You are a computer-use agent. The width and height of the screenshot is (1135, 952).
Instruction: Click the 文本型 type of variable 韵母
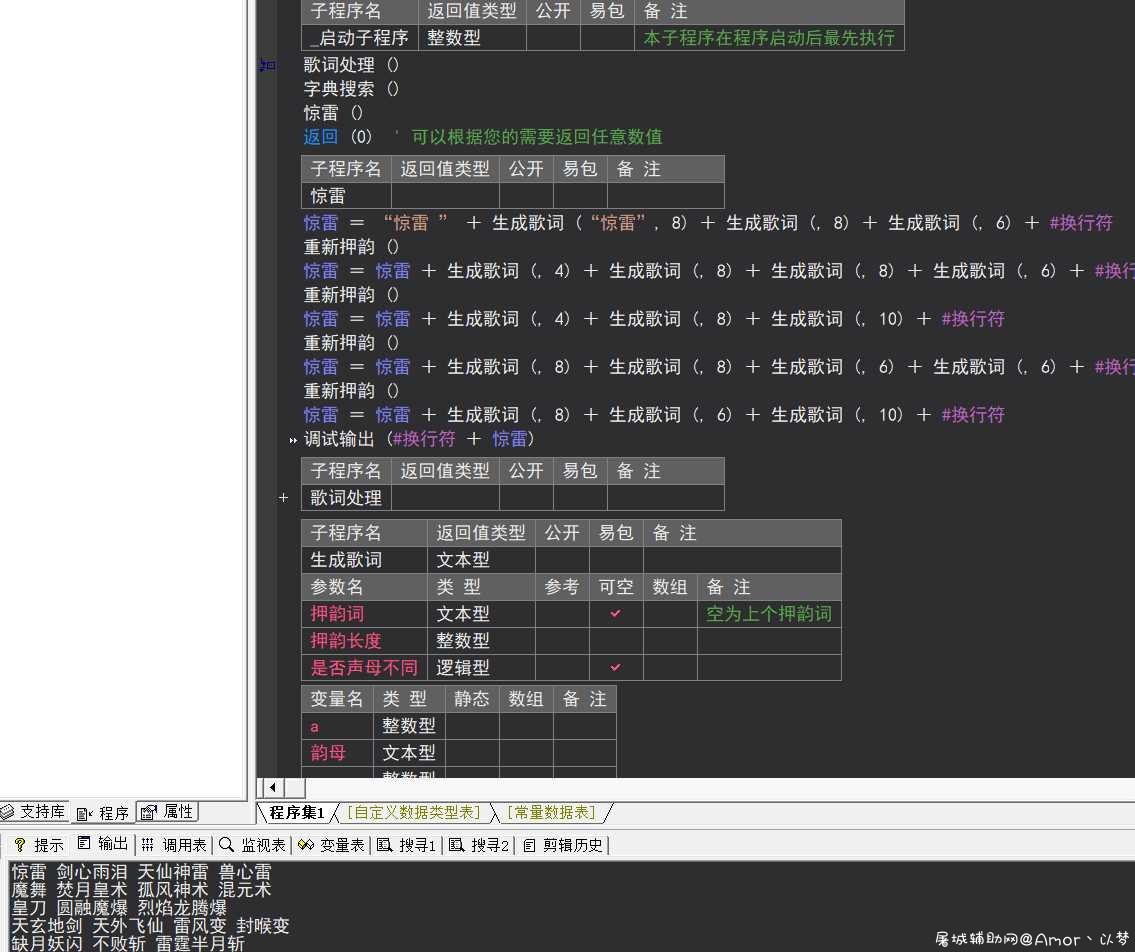[x=409, y=753]
